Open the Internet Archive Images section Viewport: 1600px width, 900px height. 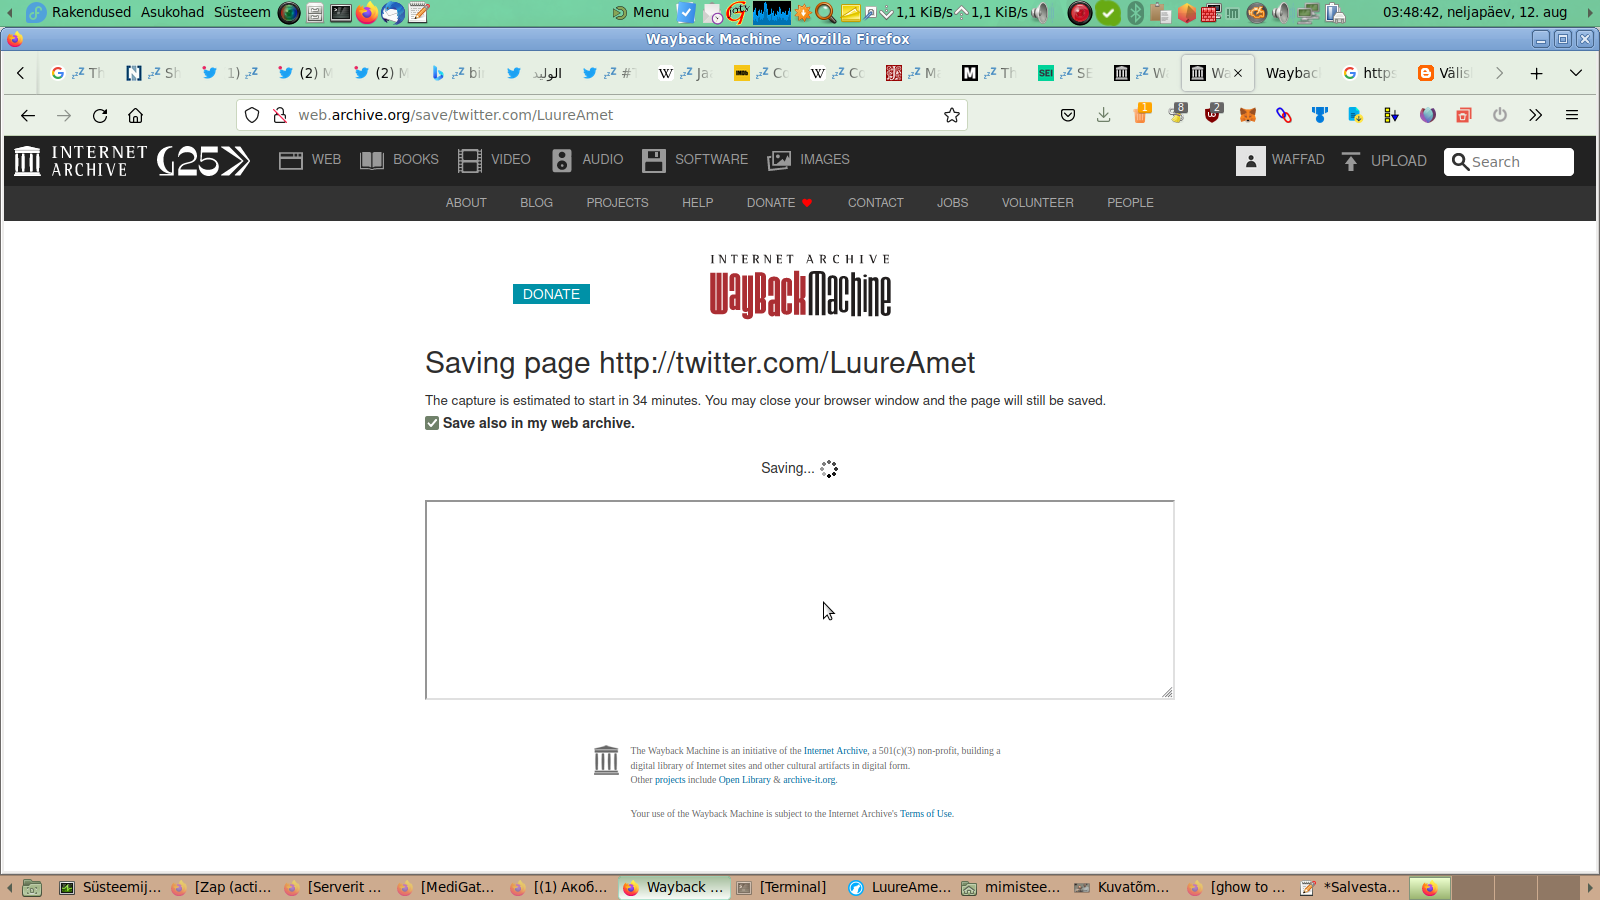(x=808, y=160)
